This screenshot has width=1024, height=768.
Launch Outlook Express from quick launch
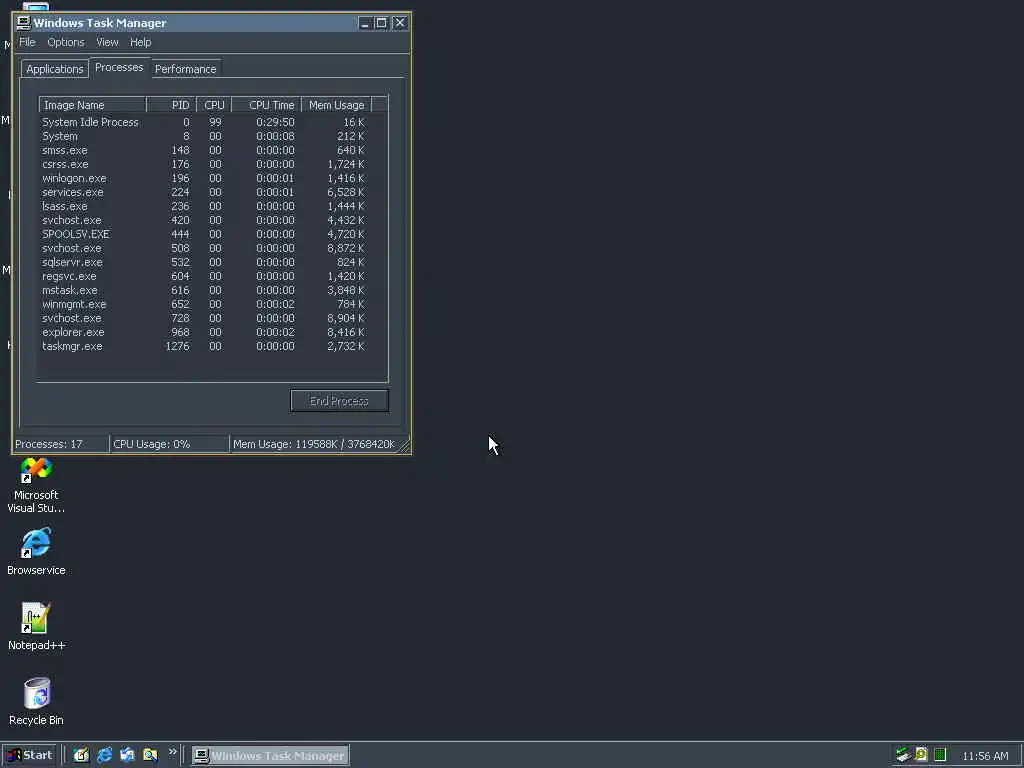tap(127, 755)
